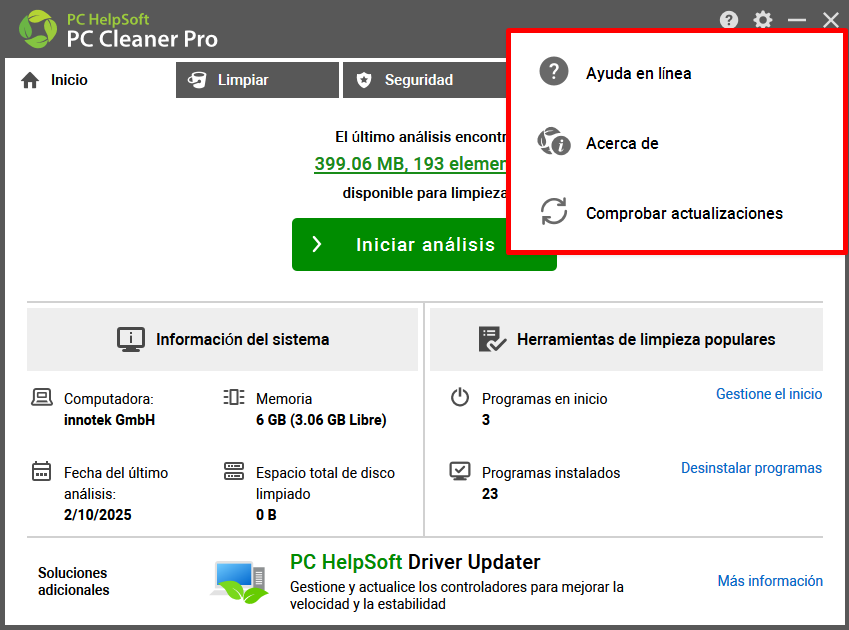Switch to the Limpiar tab
Screen dimensions: 849x630
click(x=257, y=80)
